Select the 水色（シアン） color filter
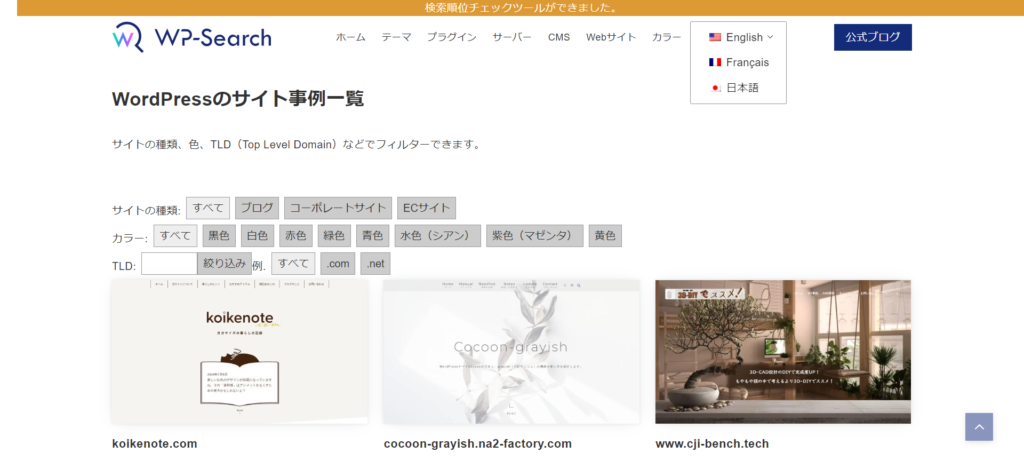 click(x=435, y=236)
